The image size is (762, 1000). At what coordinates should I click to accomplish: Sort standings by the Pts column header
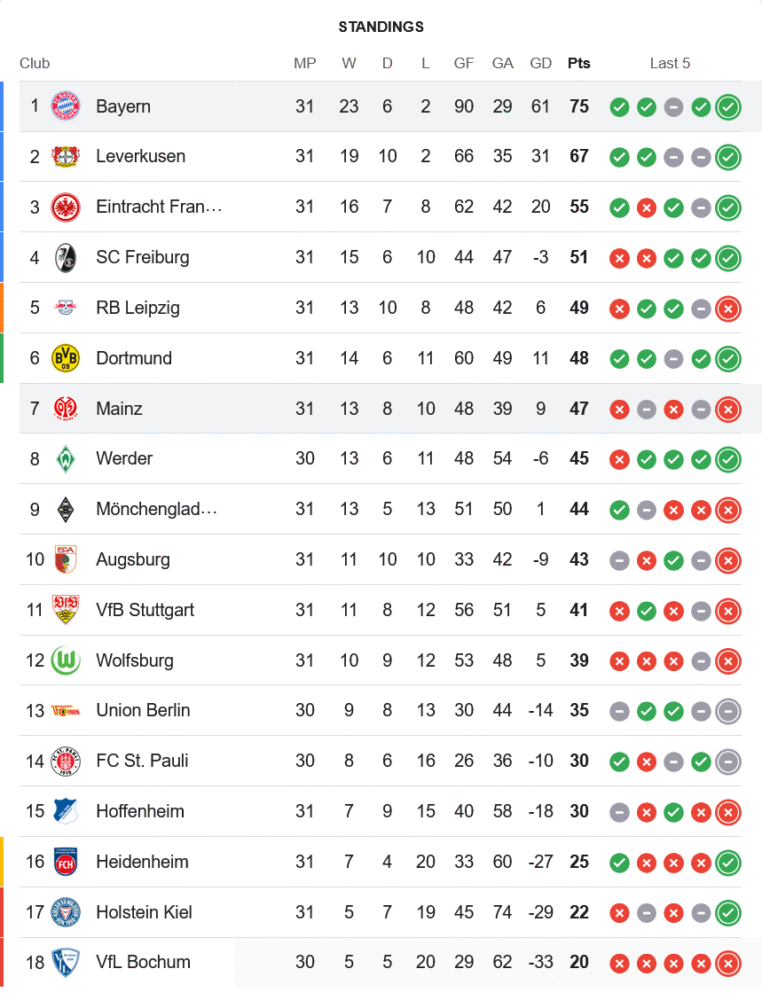[x=579, y=63]
